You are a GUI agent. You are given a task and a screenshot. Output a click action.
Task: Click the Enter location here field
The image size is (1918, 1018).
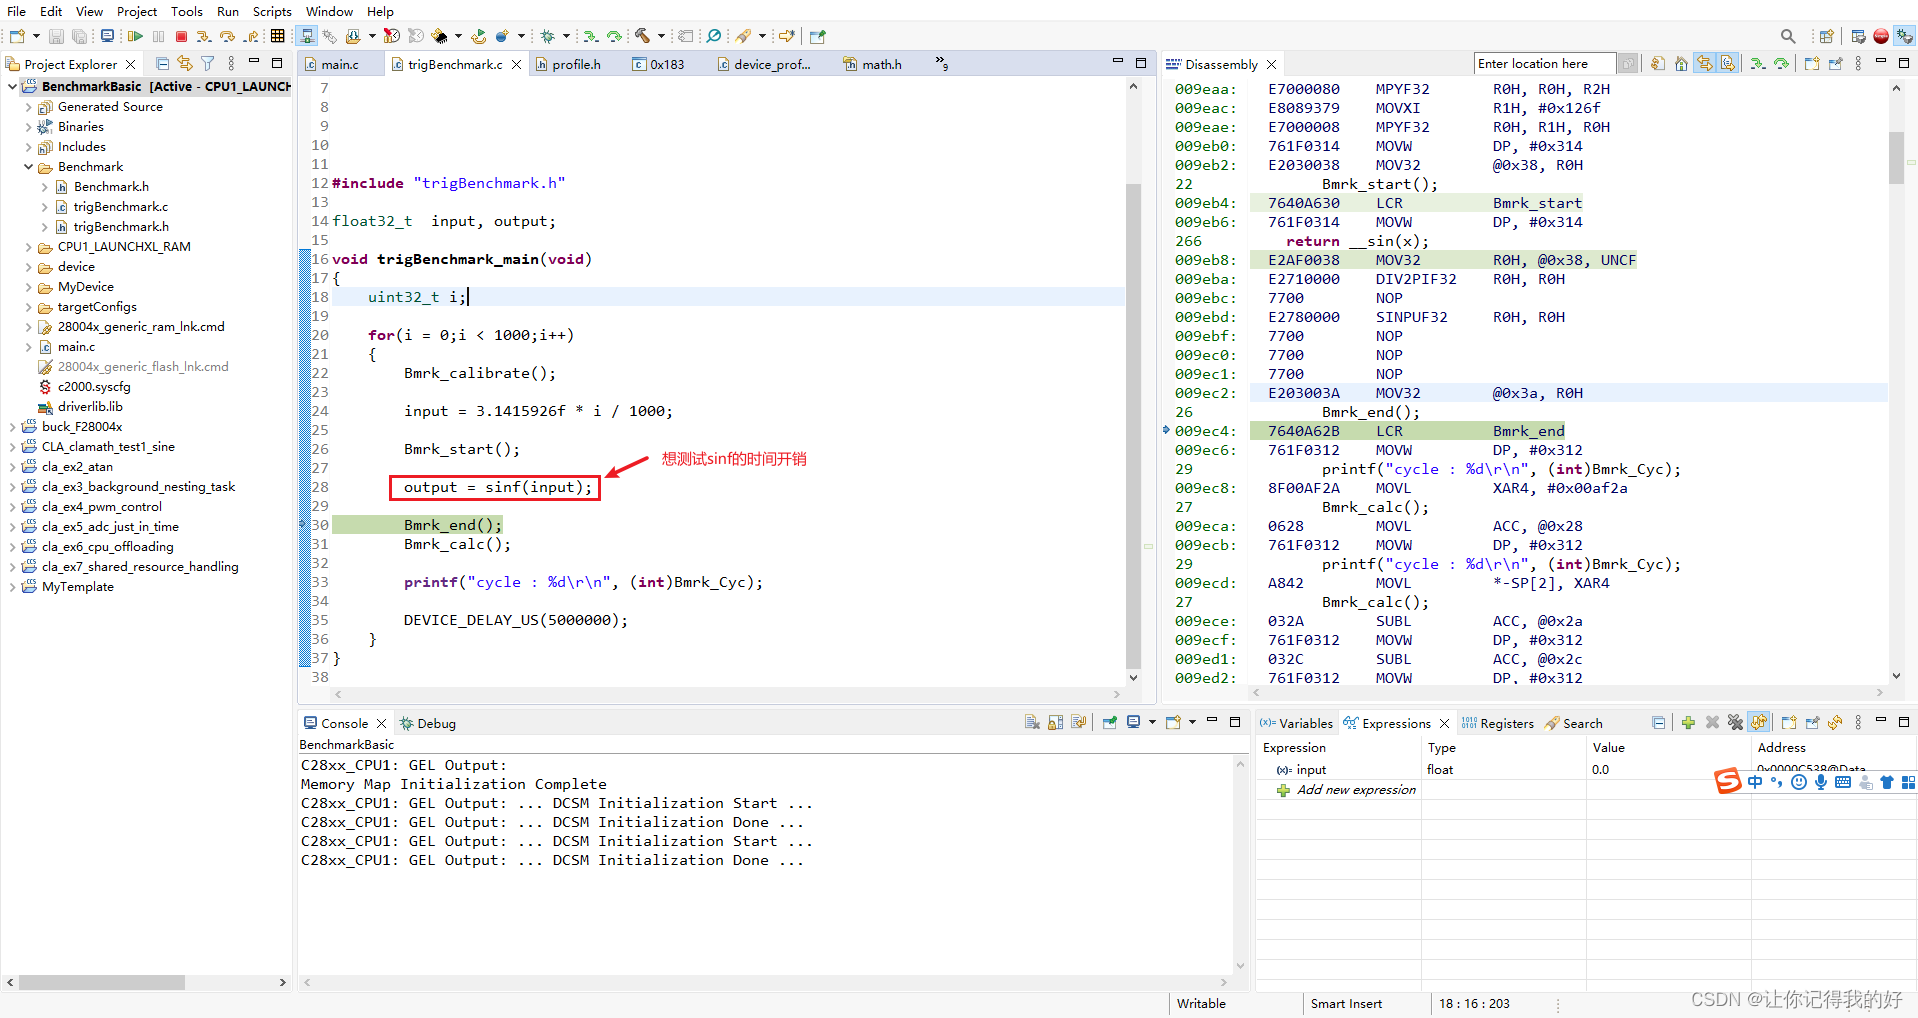click(1545, 64)
